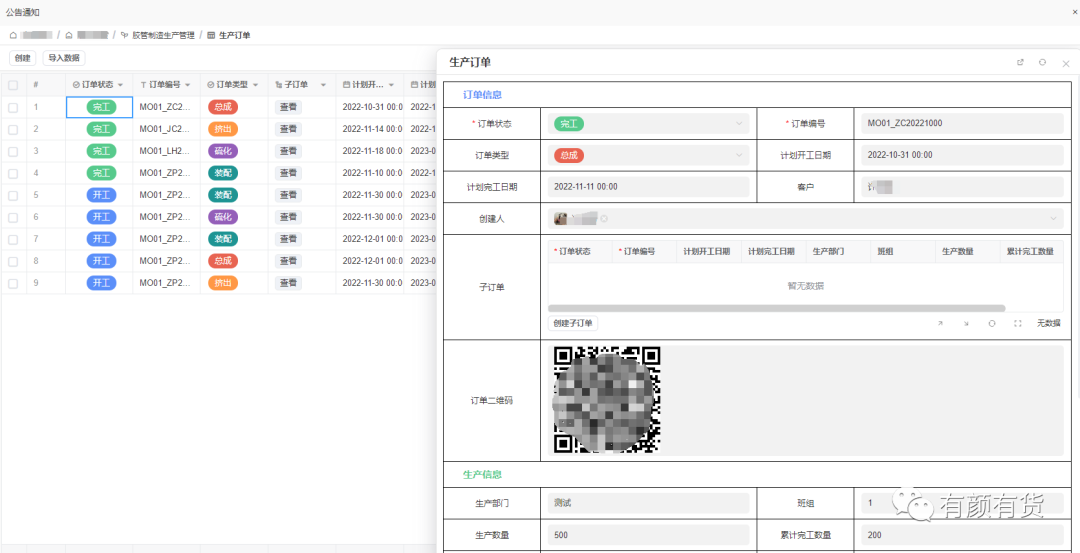1080x553 pixels.
Task: Click the 子订单 table horizontal scrollbar
Action: [776, 308]
